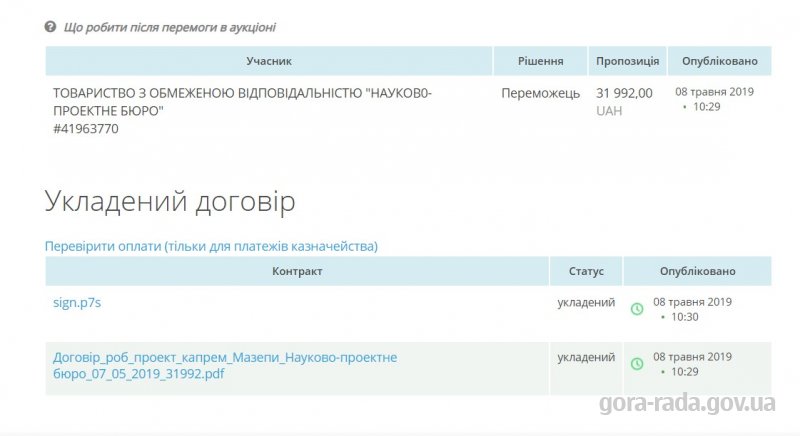Click the question mark help icon
Viewport: 800px width, 436px height.
tap(50, 27)
